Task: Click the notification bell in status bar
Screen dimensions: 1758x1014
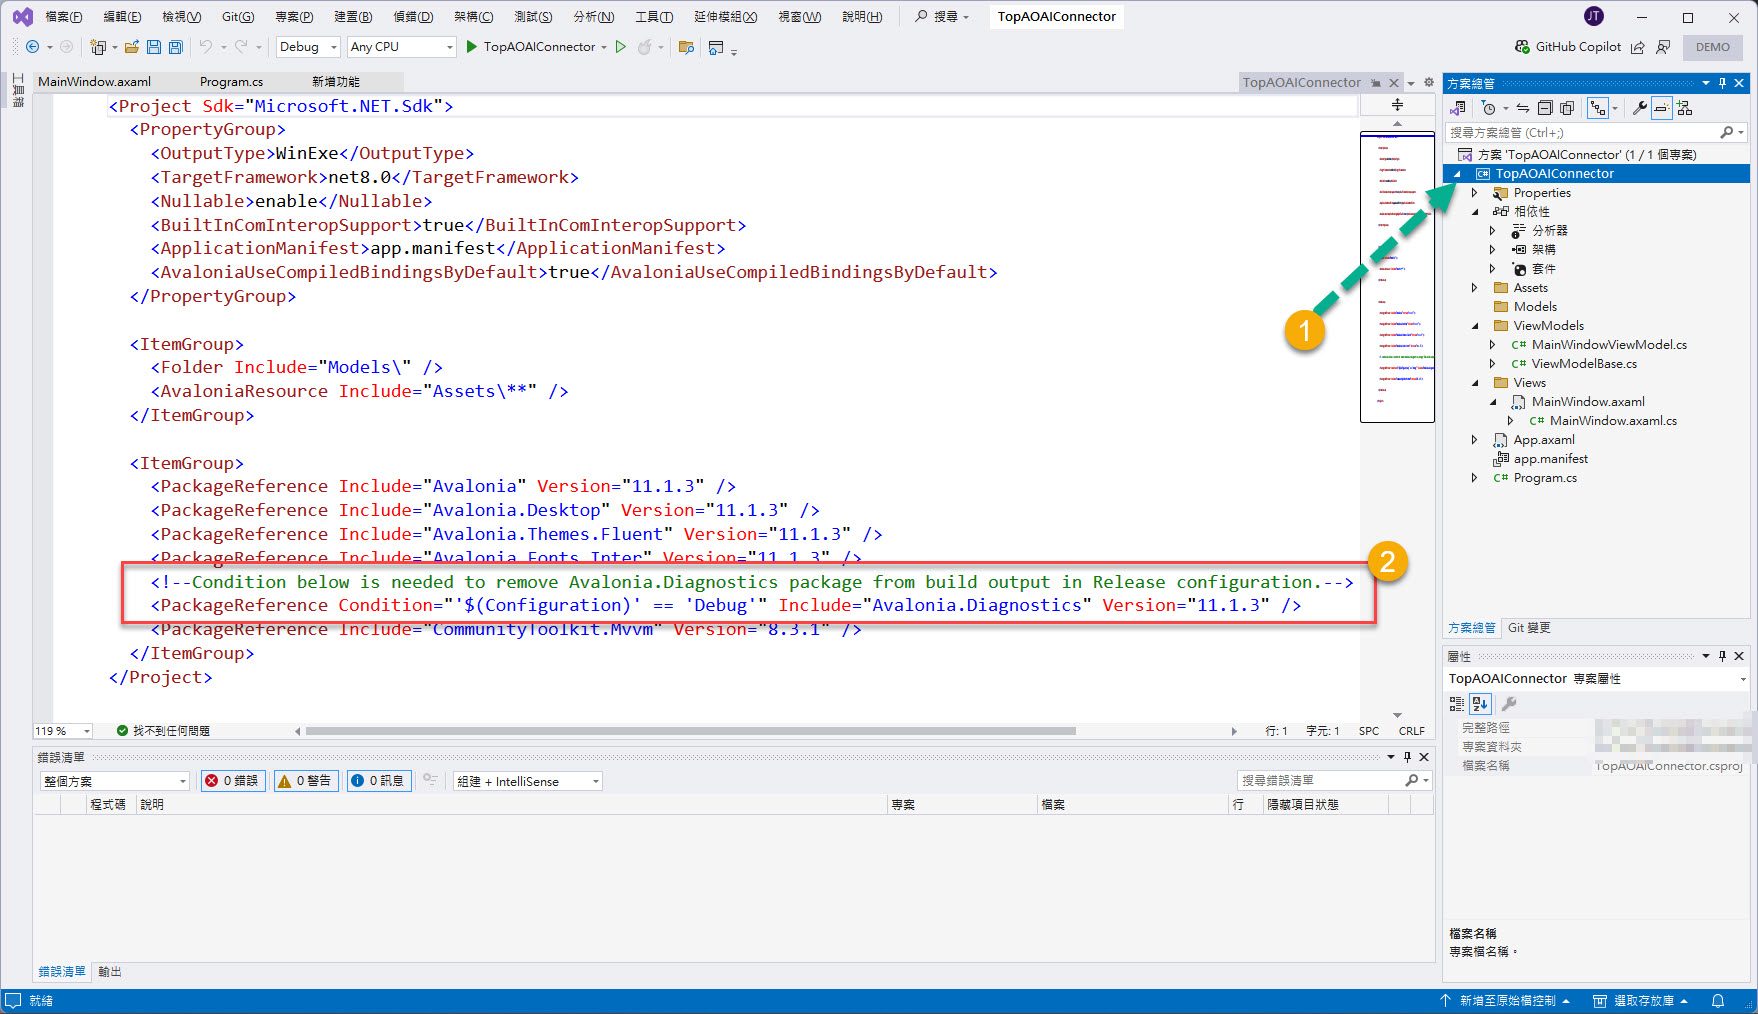Action: pos(1718,1001)
